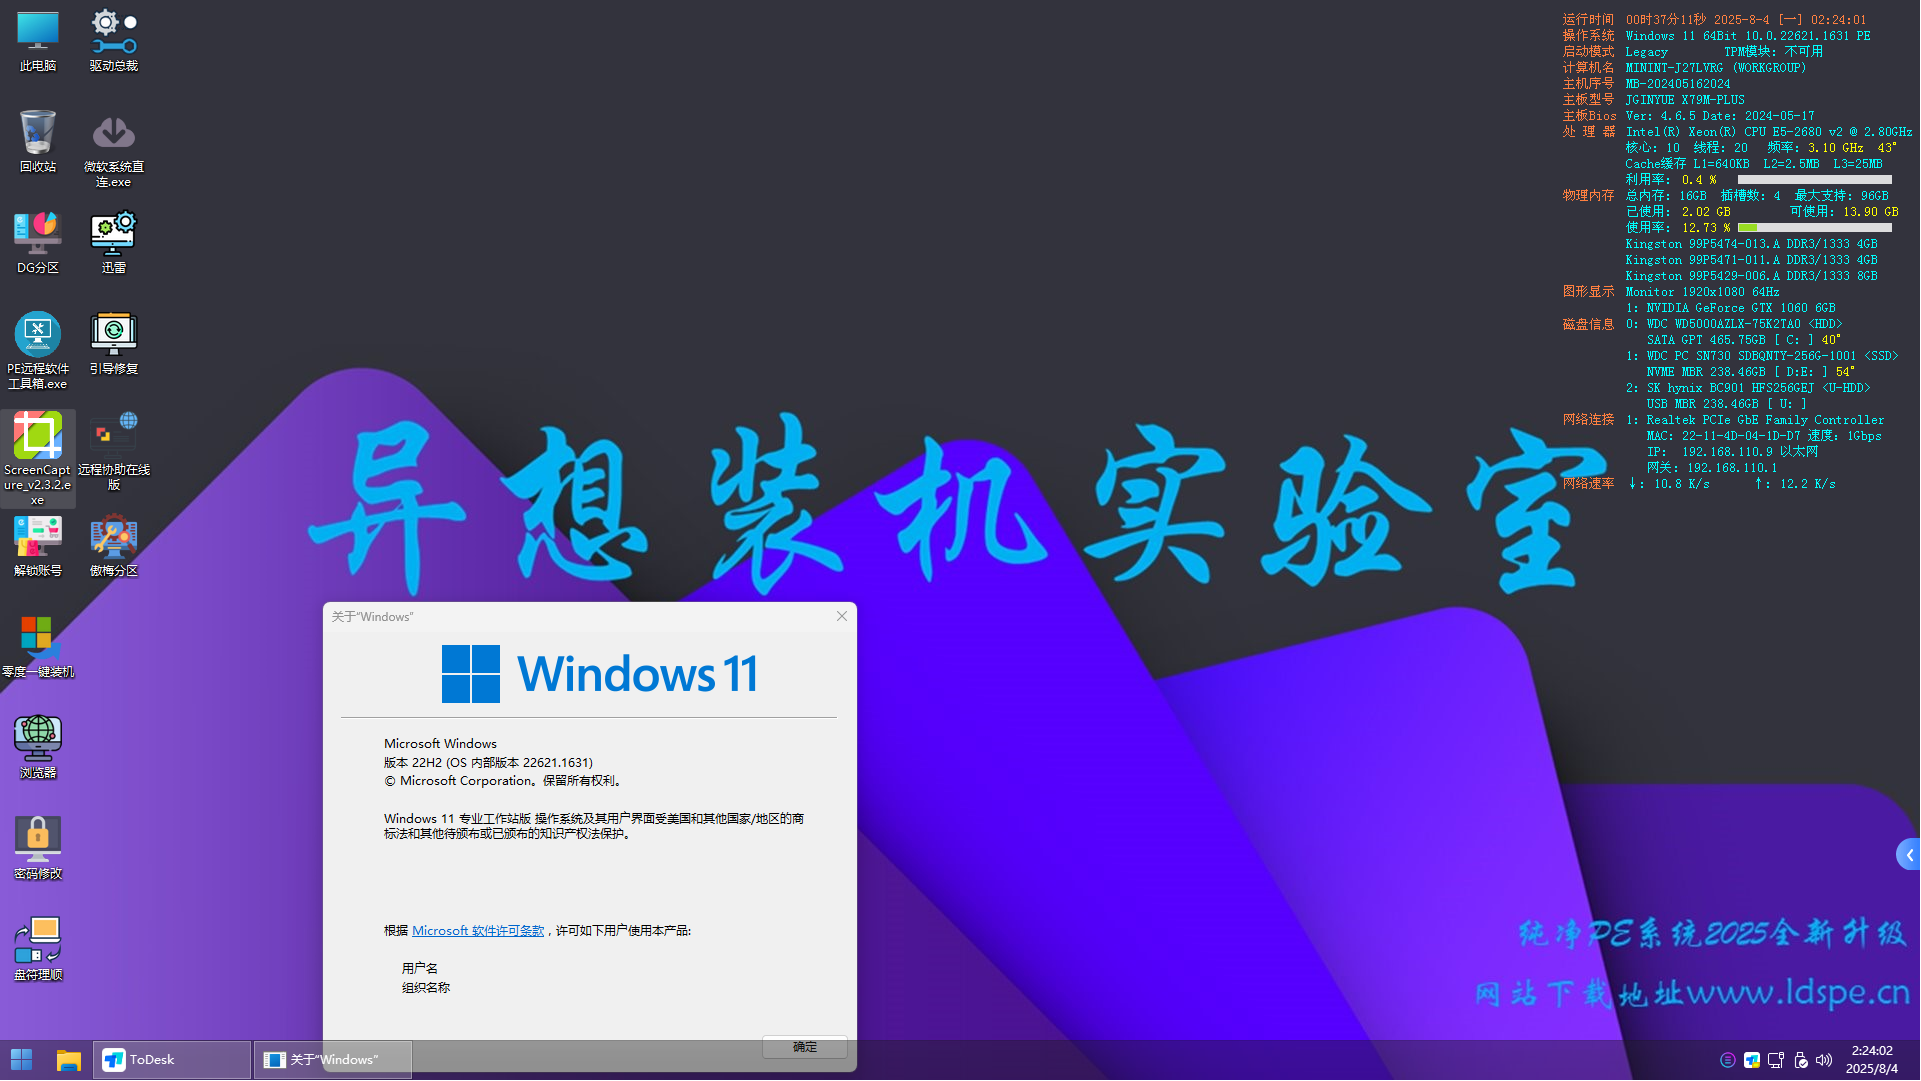1921x1081 pixels.
Task: Close the 关于"Windows" dialog
Action: (842, 616)
